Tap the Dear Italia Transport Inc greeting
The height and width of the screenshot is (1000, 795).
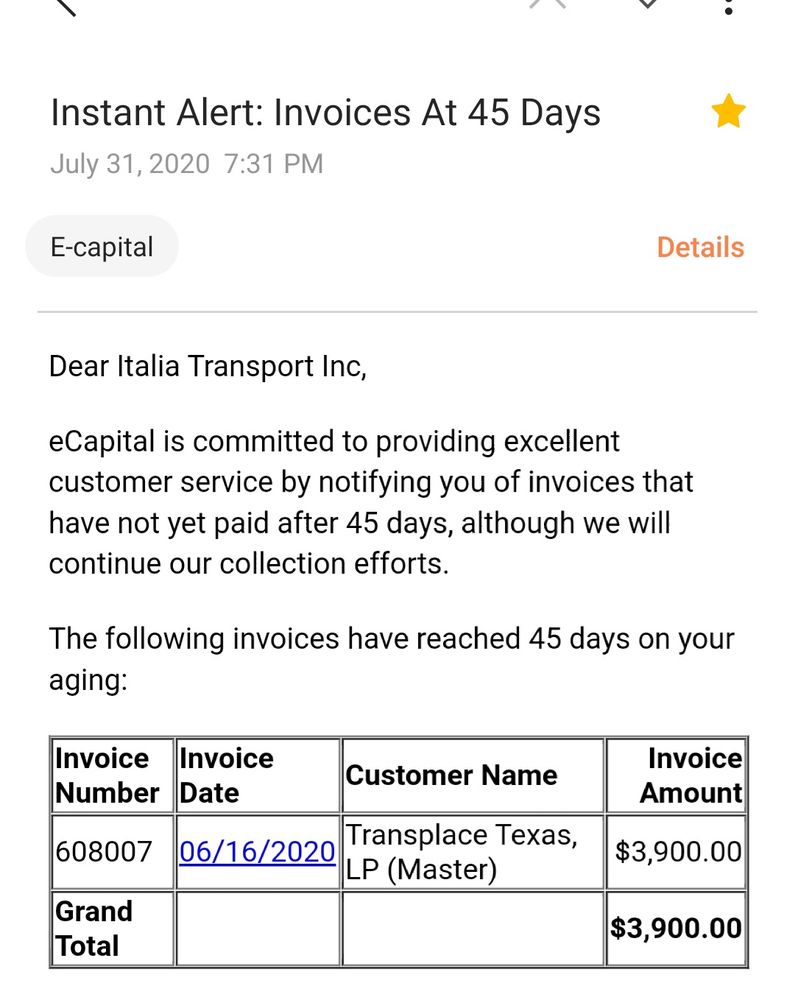click(208, 367)
